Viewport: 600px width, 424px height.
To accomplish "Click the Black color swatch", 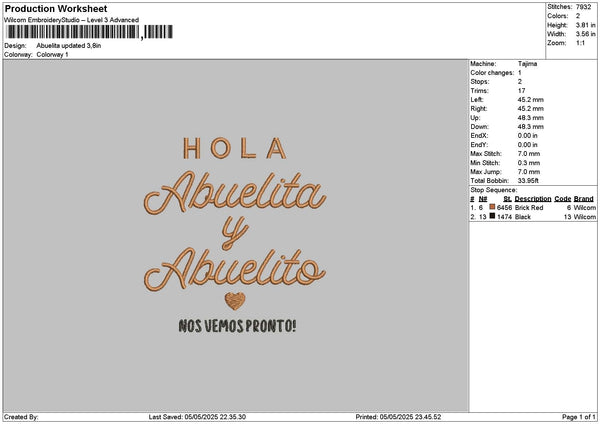I will pyautogui.click(x=492, y=216).
